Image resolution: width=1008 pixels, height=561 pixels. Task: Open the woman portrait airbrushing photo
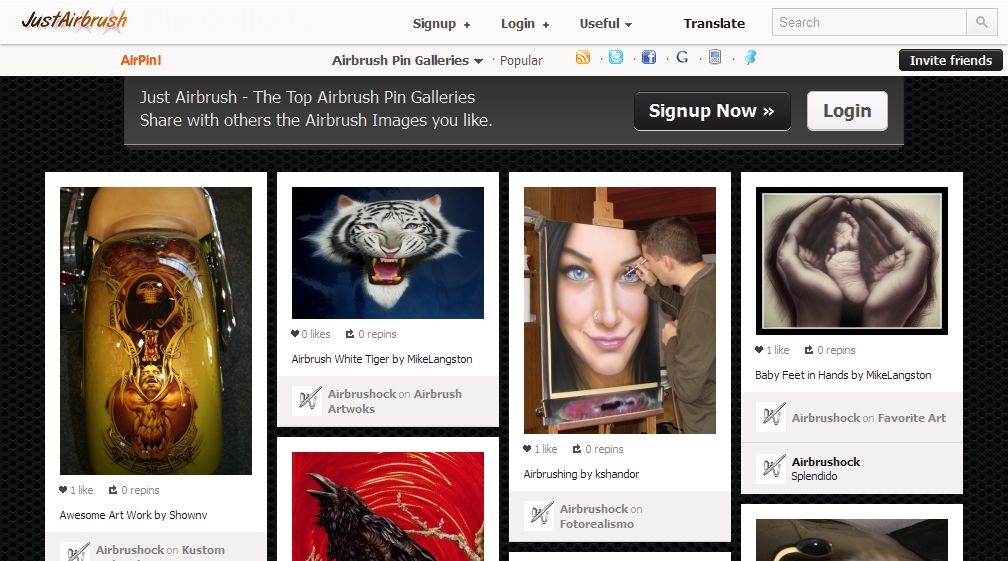pyautogui.click(x=620, y=310)
